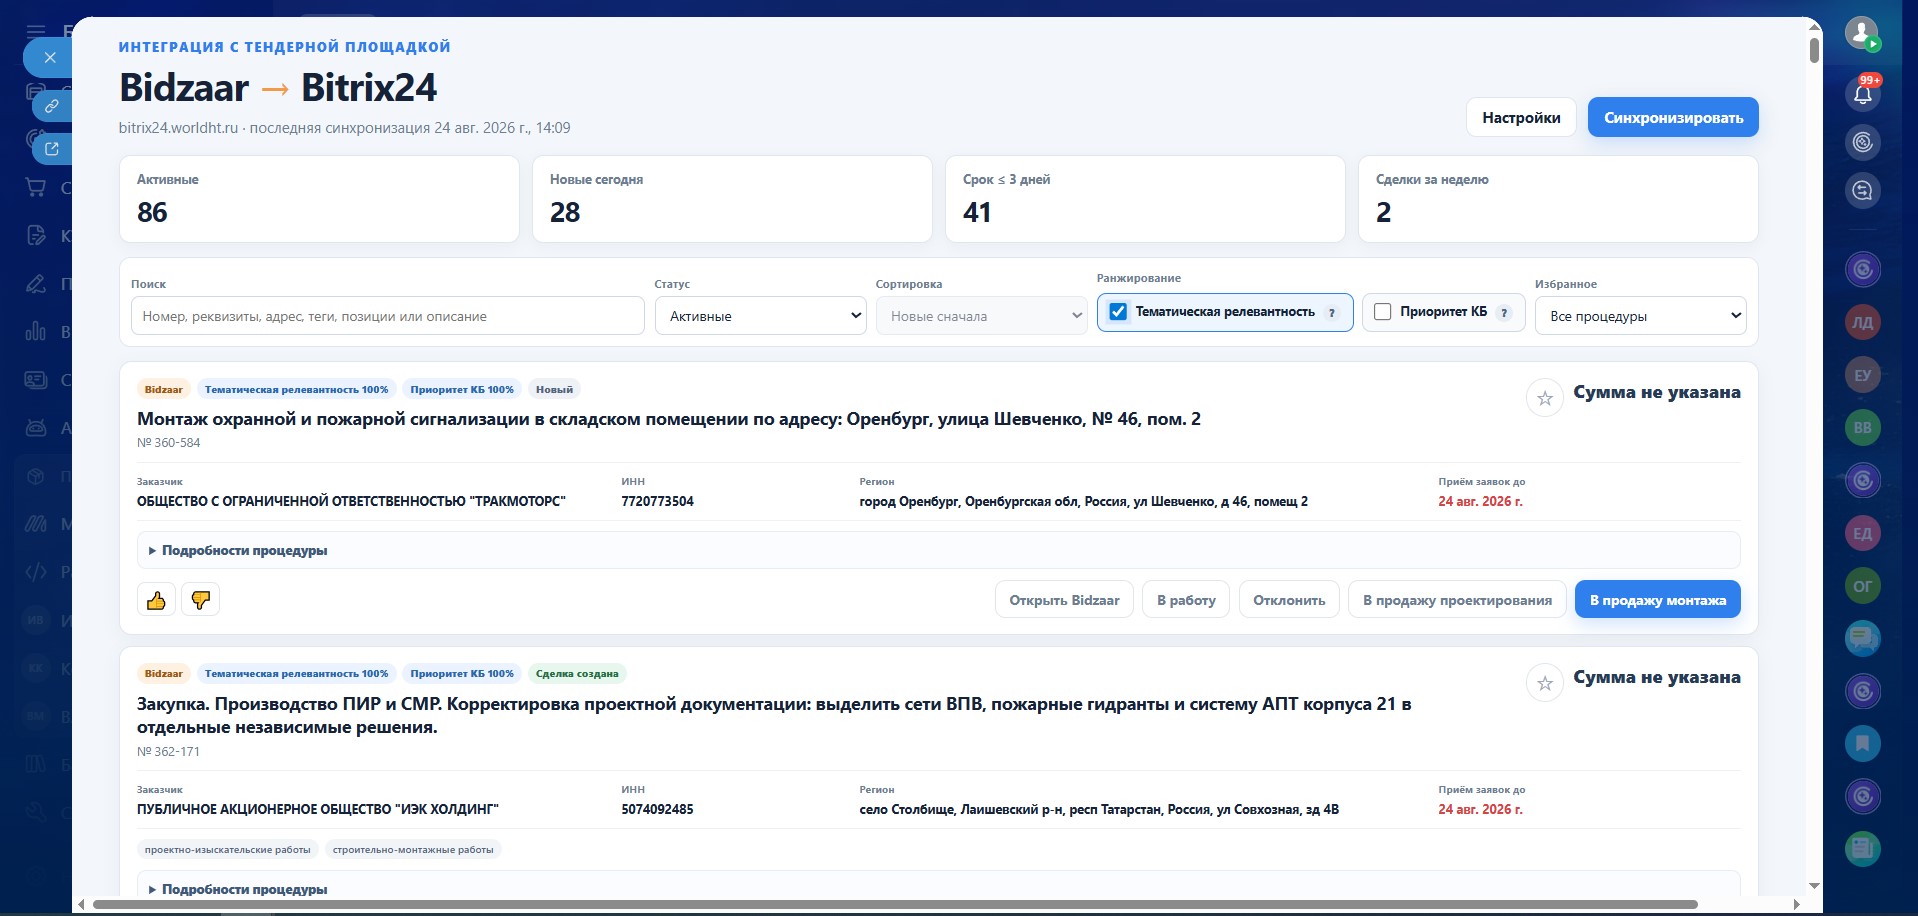The image size is (1918, 916).
Task: Show help for Тематическая релевантность ranking
Action: click(x=1331, y=313)
